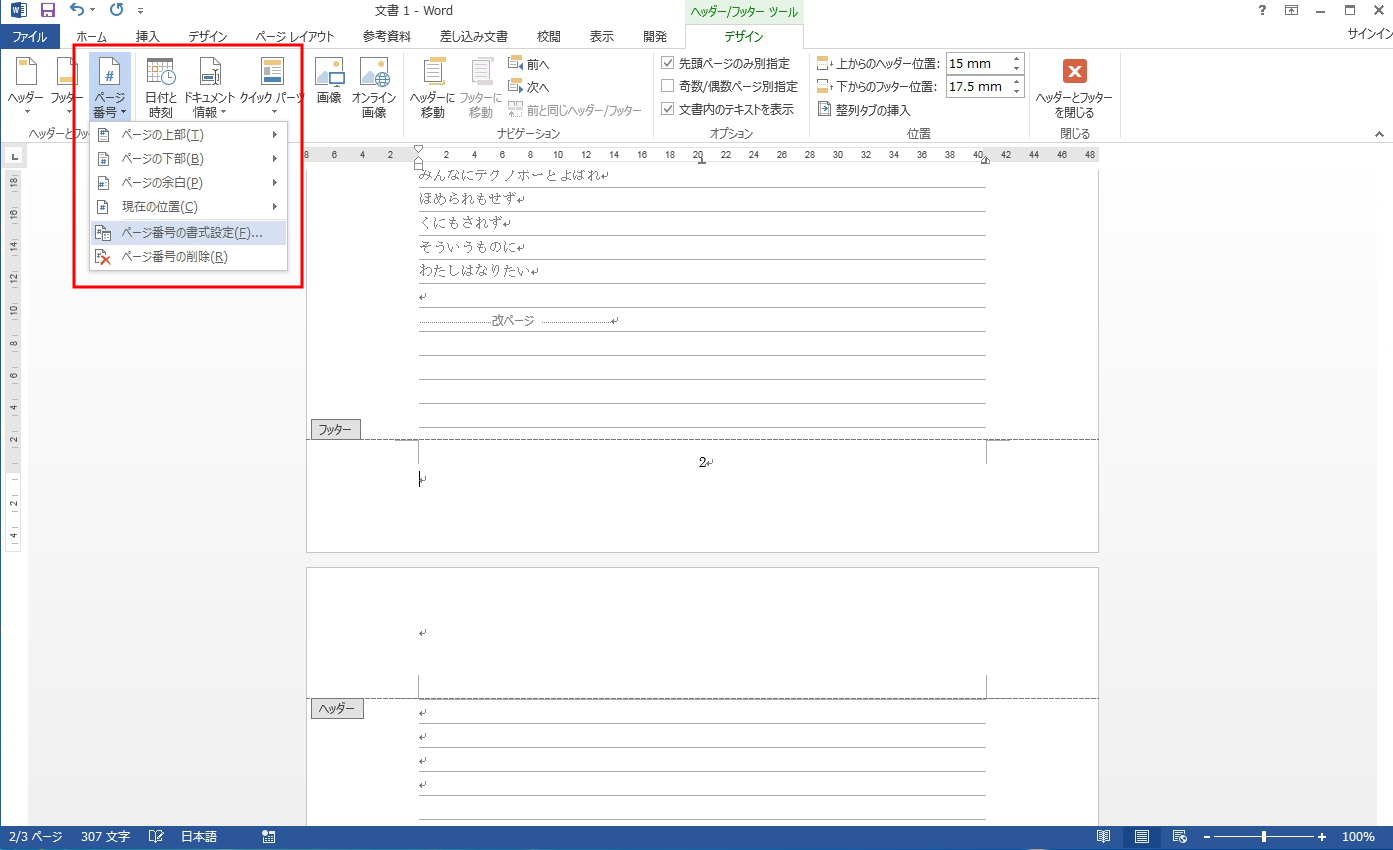Close header and footer editing
The image size is (1393, 850).
pyautogui.click(x=1074, y=86)
